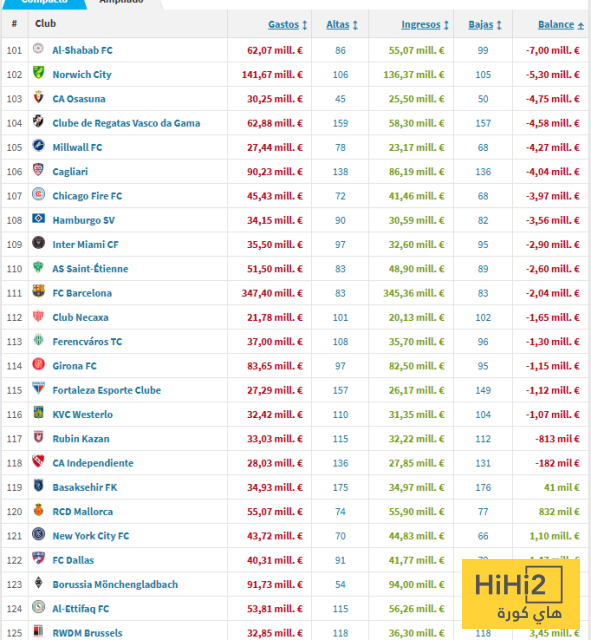Open the Norwich City club link
This screenshot has width=591, height=640.
pyautogui.click(x=82, y=75)
